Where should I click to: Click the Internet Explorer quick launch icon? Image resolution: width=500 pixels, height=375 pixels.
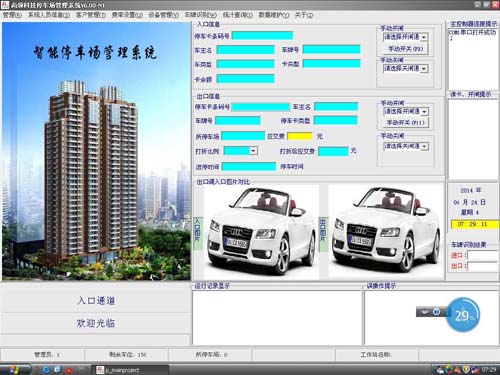(x=47, y=370)
